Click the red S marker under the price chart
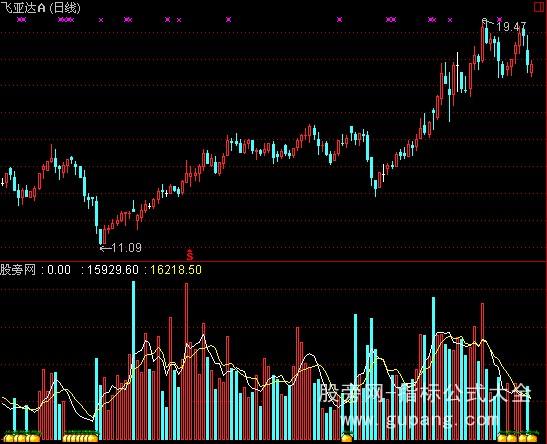 pyautogui.click(x=189, y=255)
